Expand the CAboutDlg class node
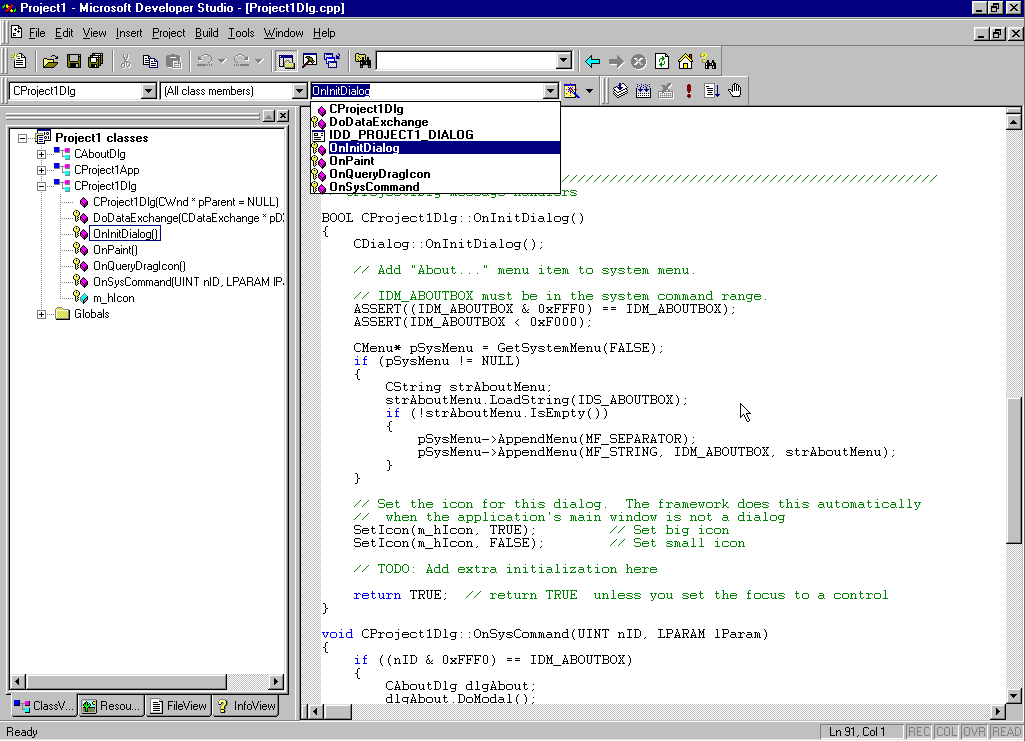Viewport: 1025px width, 741px height. [x=41, y=154]
